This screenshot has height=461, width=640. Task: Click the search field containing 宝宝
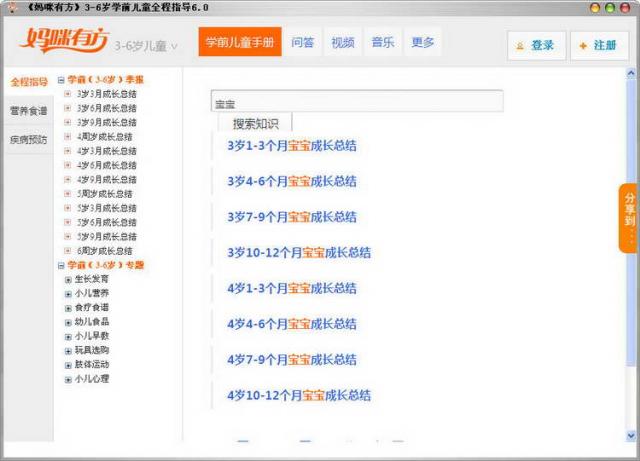point(357,101)
